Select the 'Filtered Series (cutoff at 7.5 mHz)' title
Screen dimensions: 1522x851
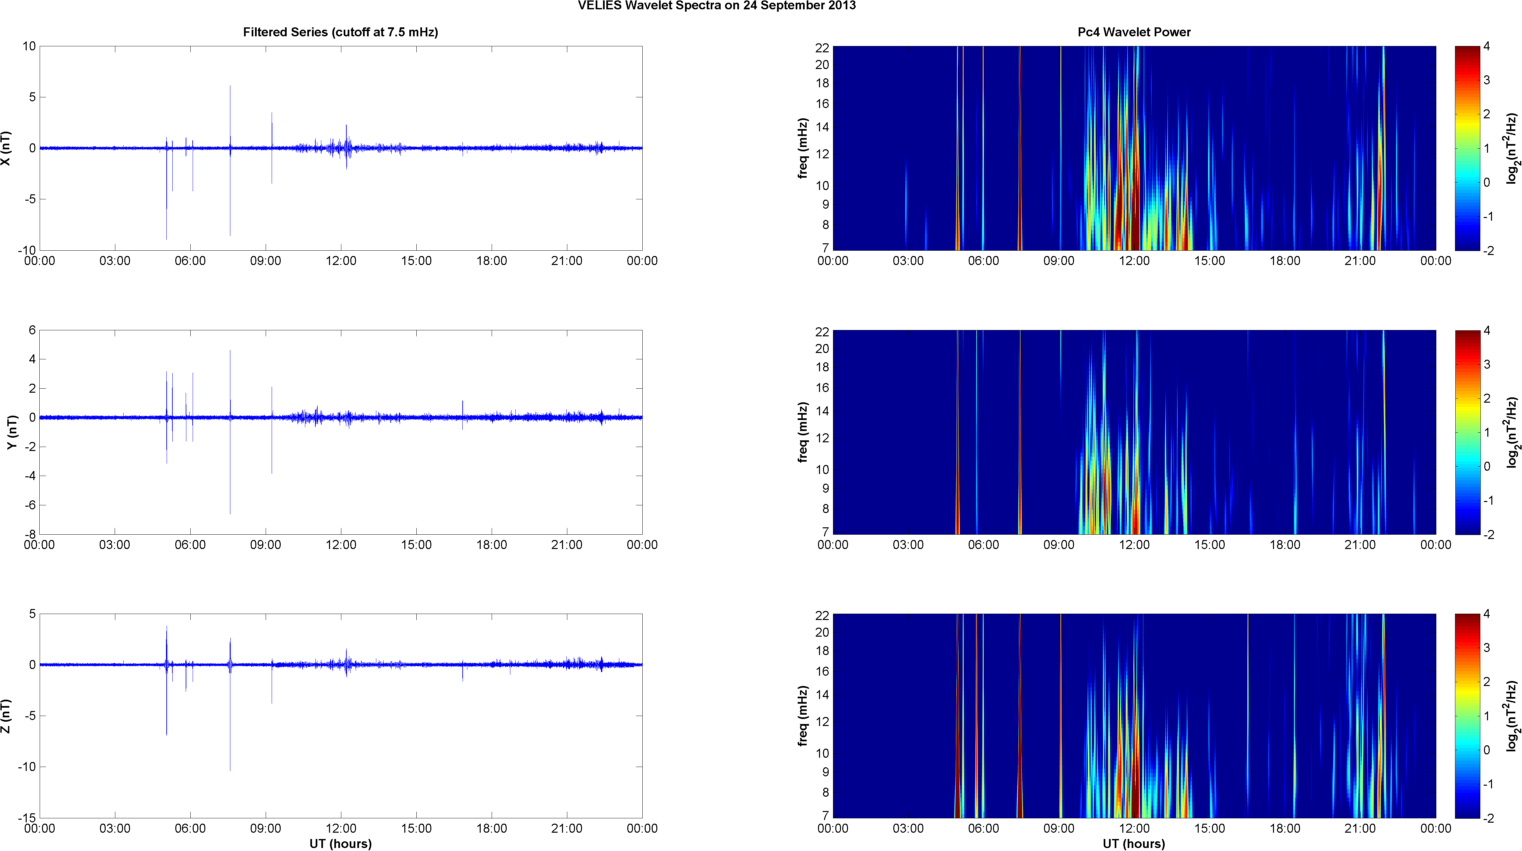click(340, 32)
